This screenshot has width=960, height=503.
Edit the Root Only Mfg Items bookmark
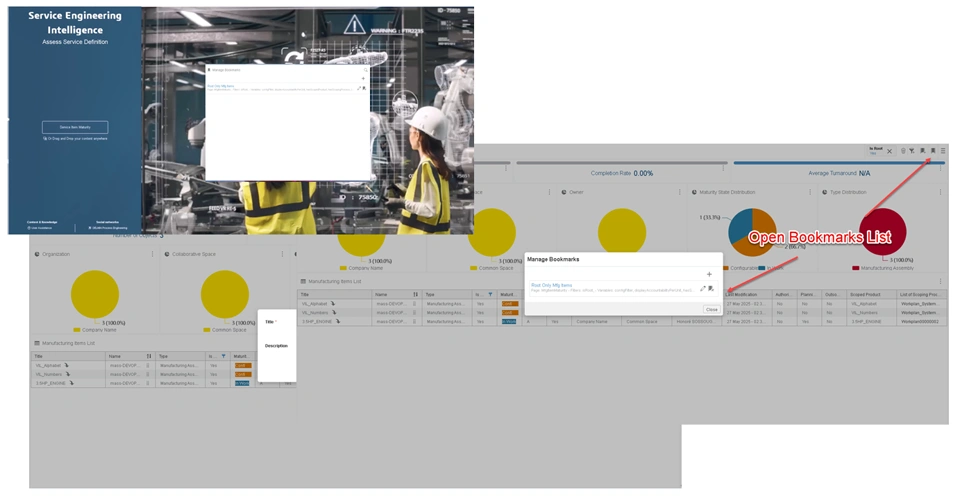(x=702, y=288)
